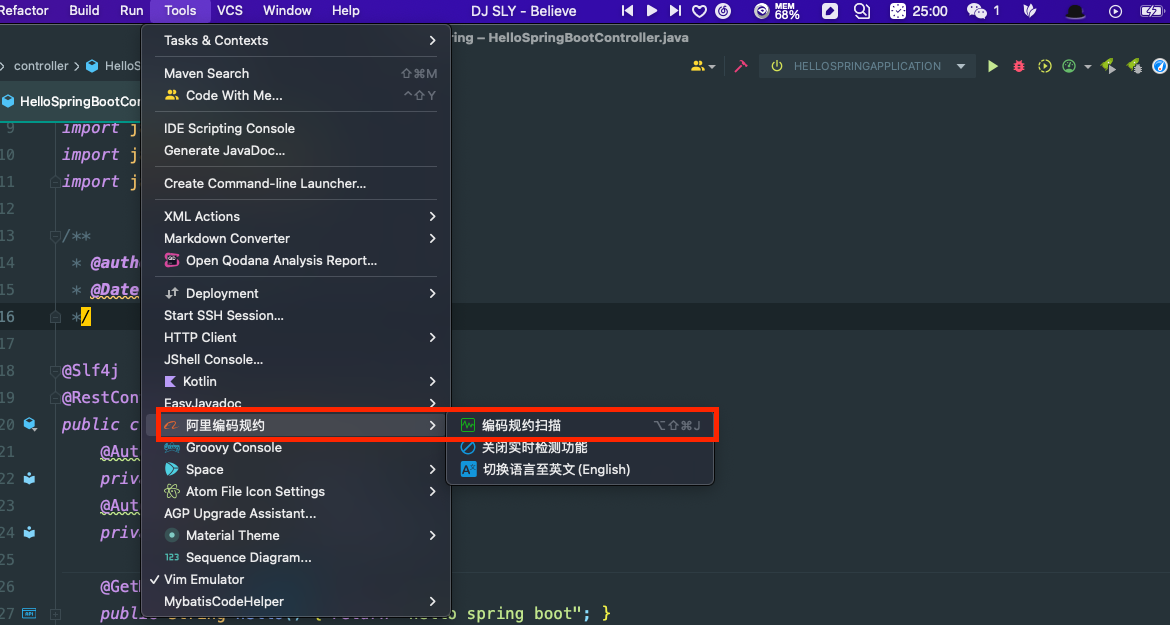
Task: Expand the MybatisCodeHelper submenu
Action: (297, 601)
